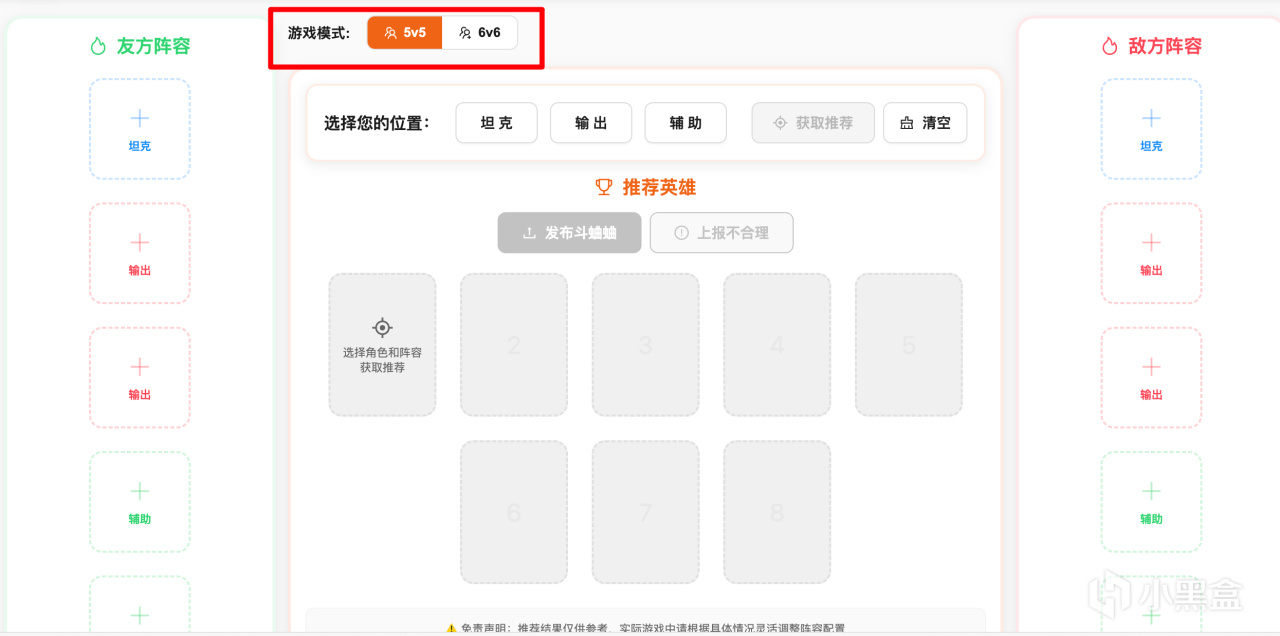Click the 上报不合理 report button
1280x636 pixels.
tap(722, 233)
